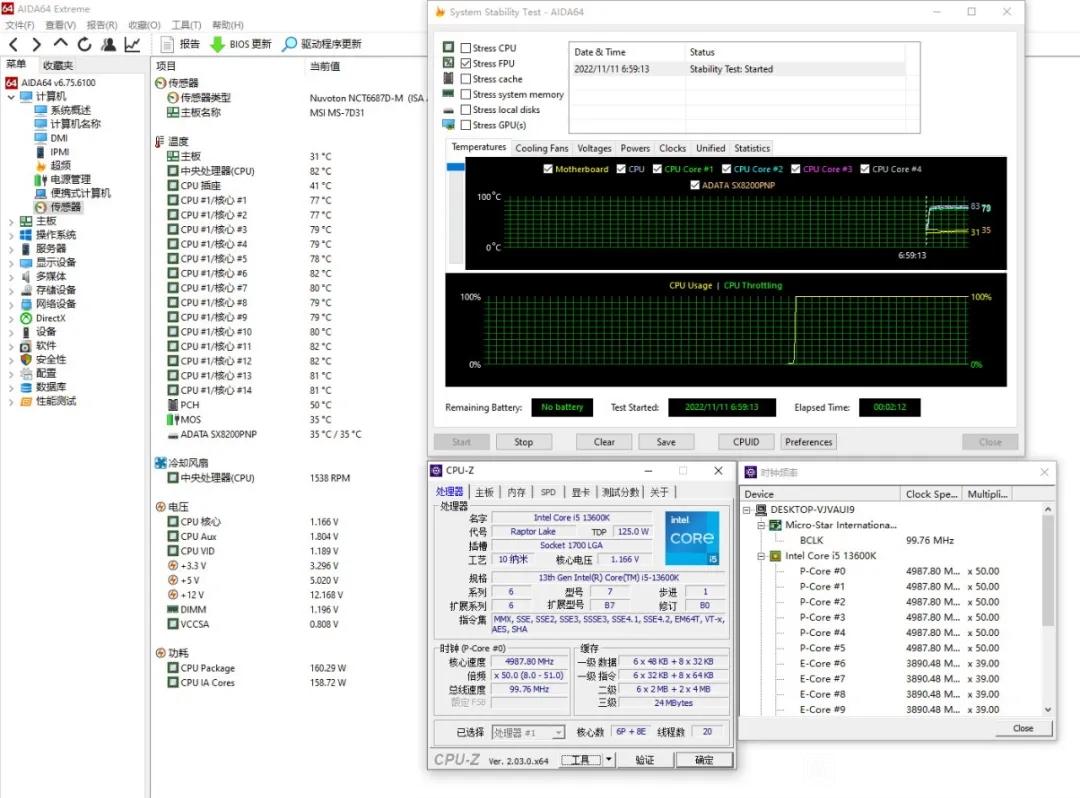Switch to the Cooling Fans tab
The image size is (1080, 798).
tap(541, 148)
